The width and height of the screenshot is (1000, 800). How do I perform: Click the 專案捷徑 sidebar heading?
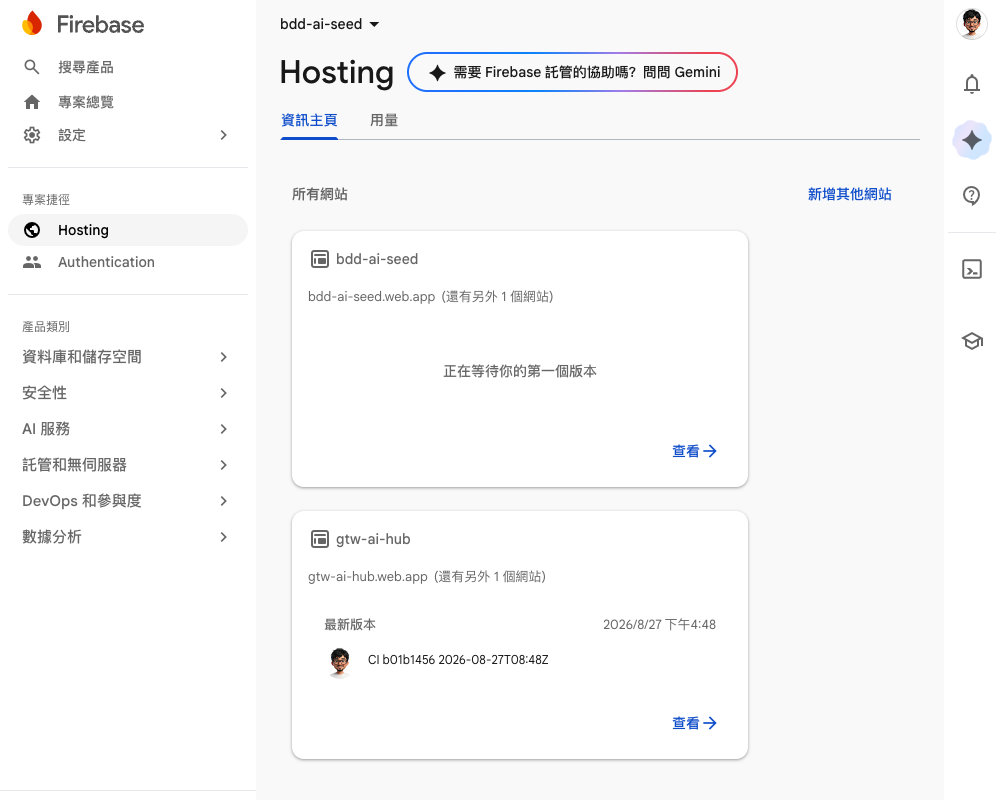click(46, 200)
